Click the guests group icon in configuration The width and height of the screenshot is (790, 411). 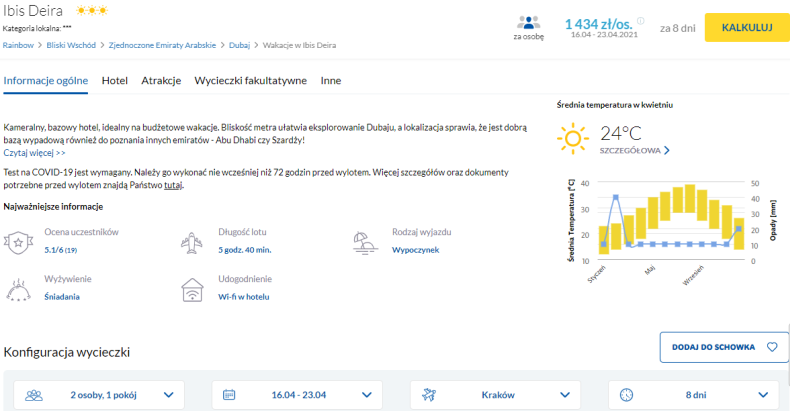34,395
